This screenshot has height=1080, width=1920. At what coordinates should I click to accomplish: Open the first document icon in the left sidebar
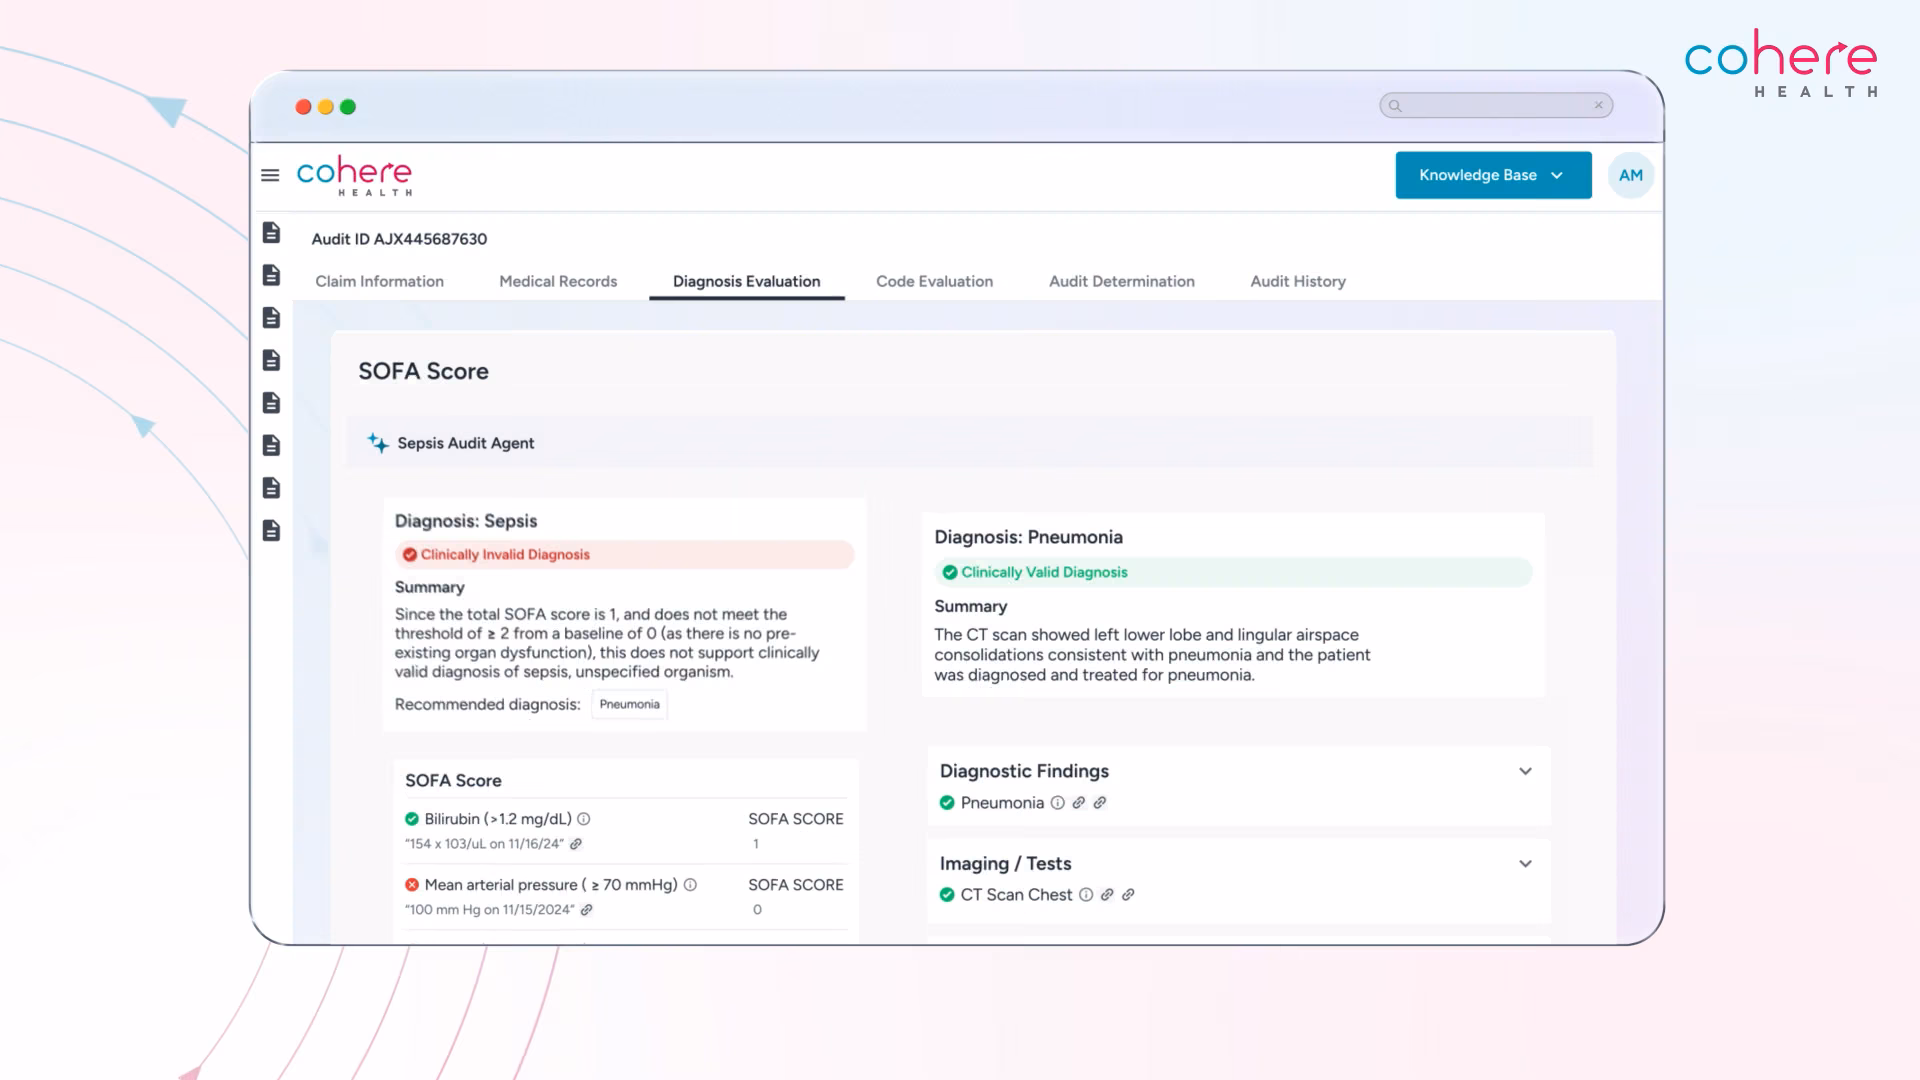click(x=271, y=233)
